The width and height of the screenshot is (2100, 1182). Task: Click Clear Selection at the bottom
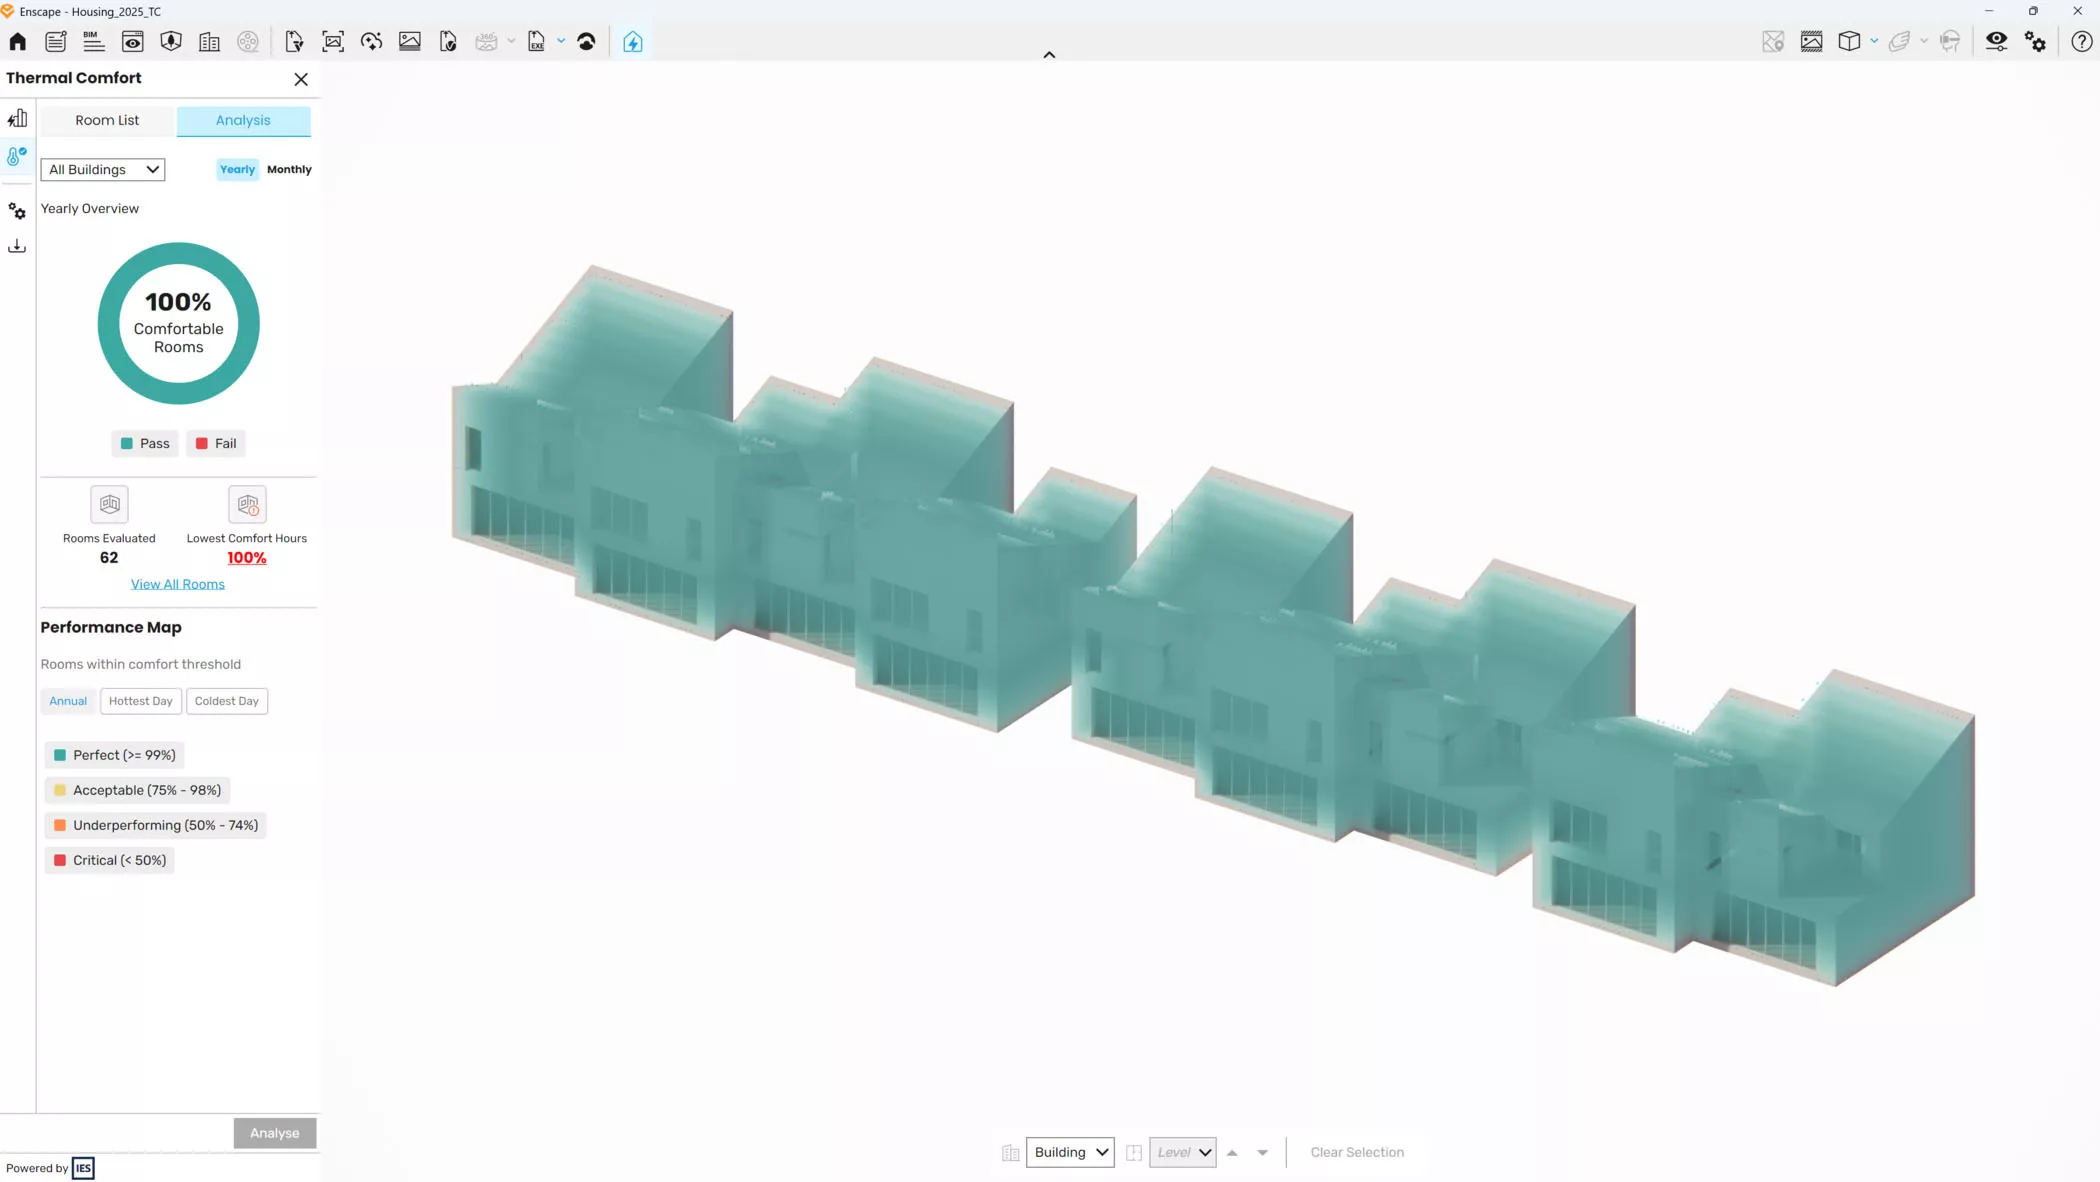[x=1357, y=1152]
